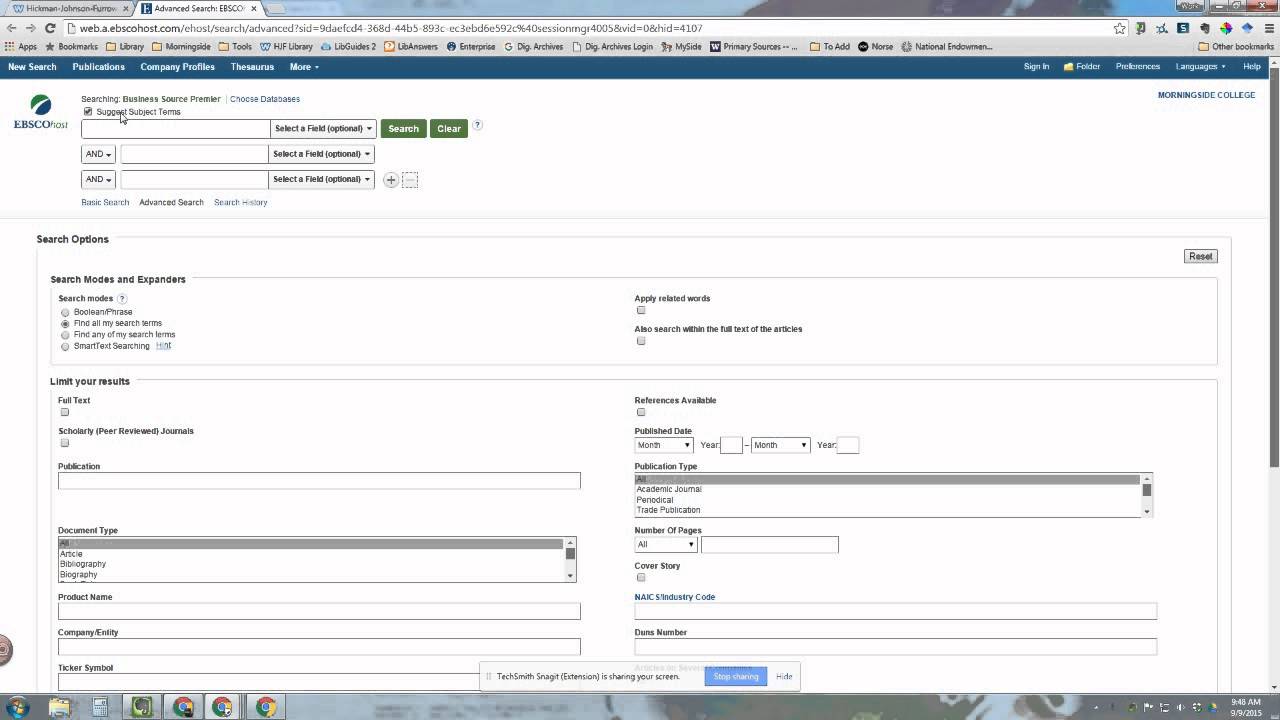Click the browser forward arrow
The width and height of the screenshot is (1280, 720).
point(30,28)
